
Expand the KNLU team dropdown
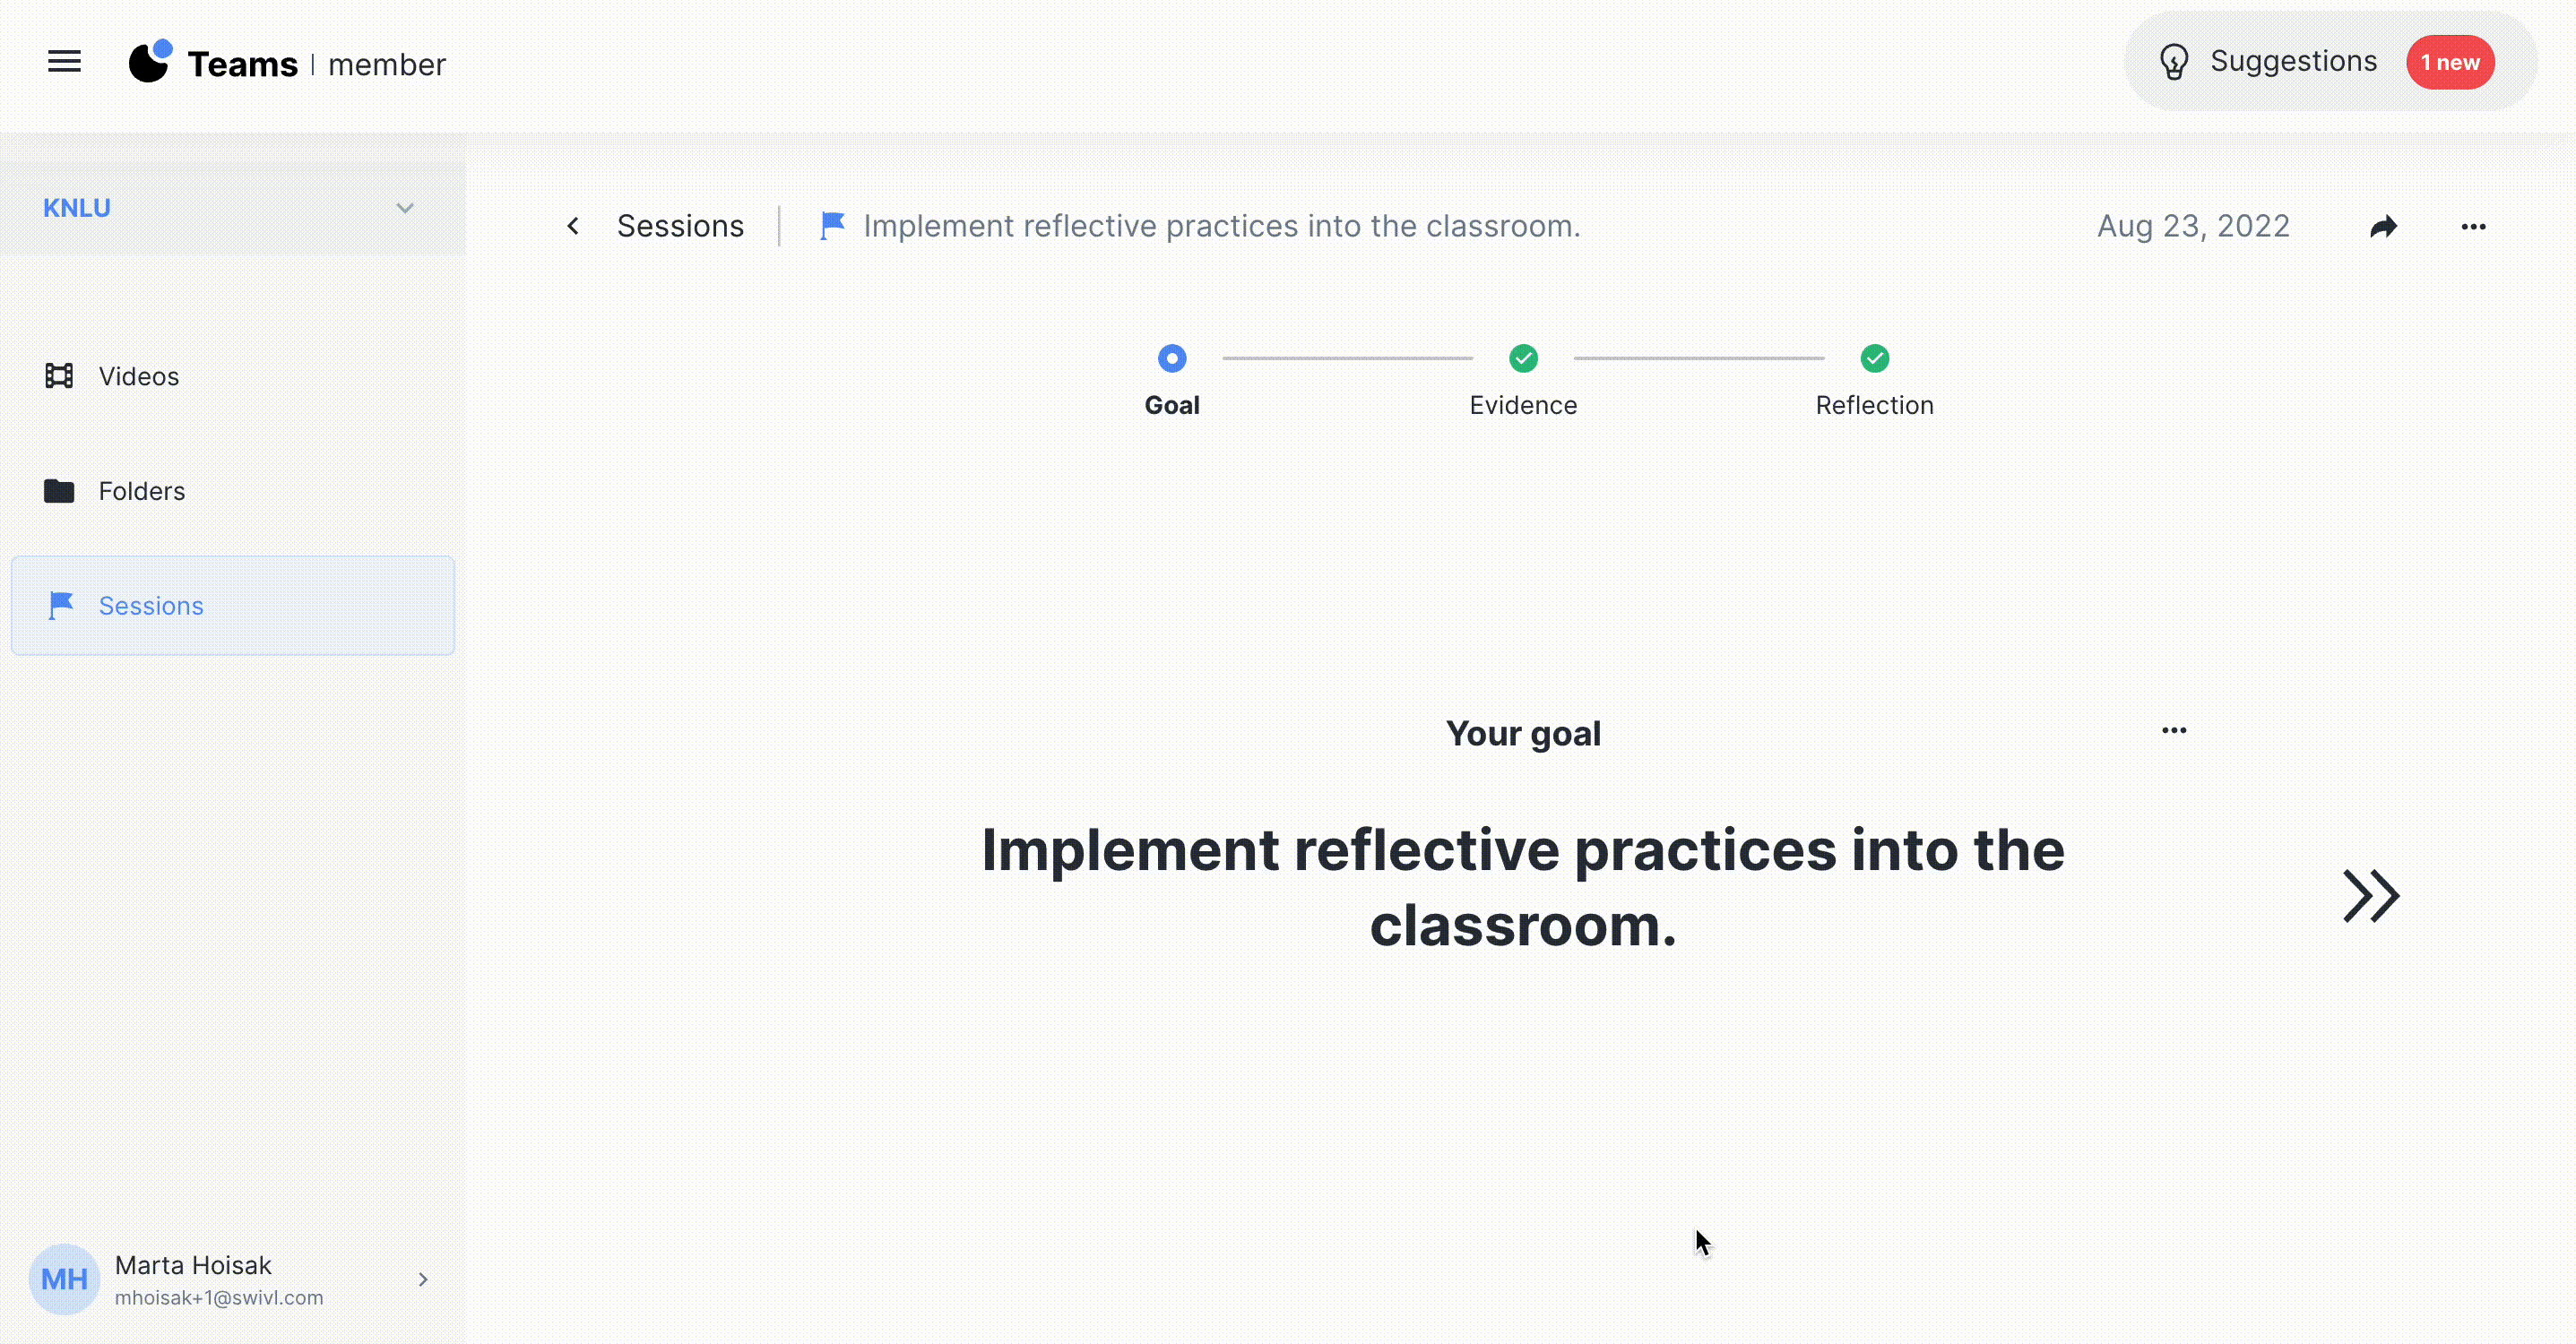[404, 208]
